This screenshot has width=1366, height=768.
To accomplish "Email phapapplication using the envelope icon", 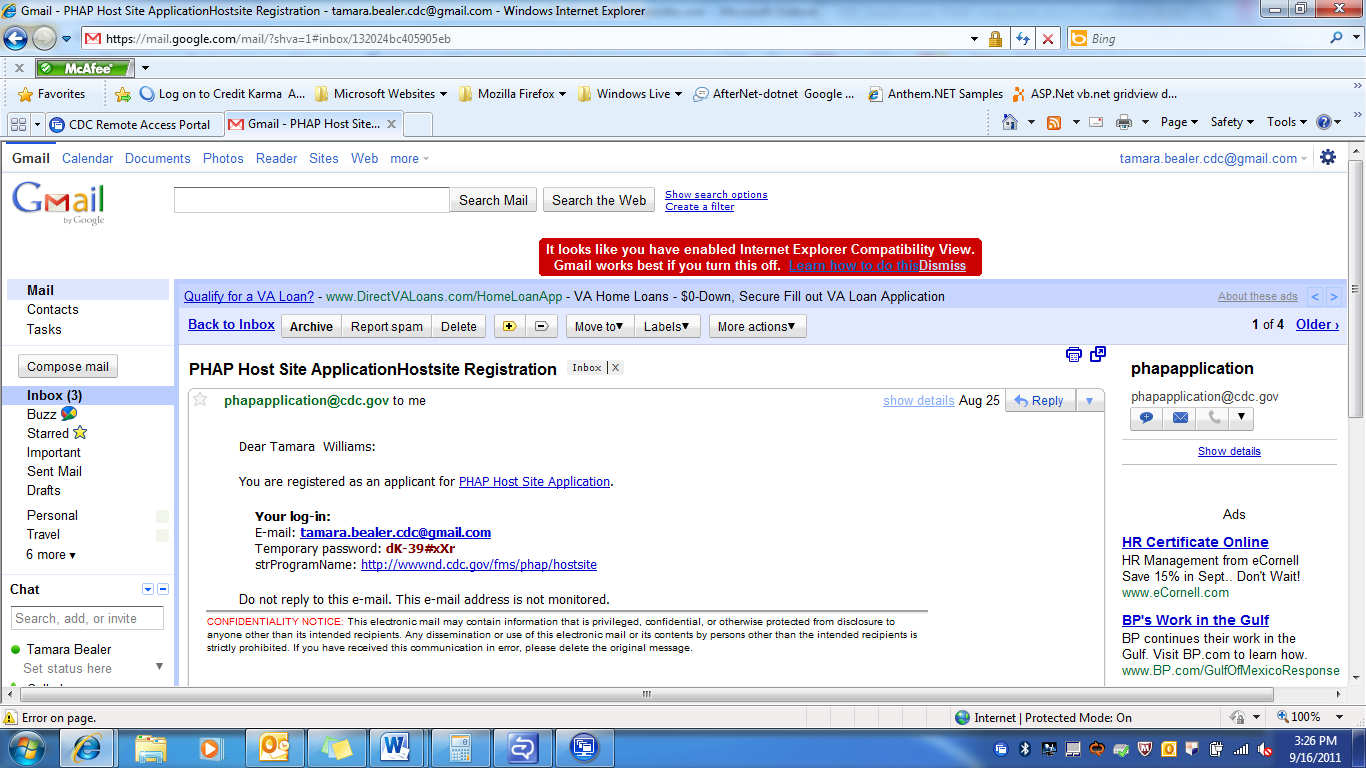I will point(1181,418).
